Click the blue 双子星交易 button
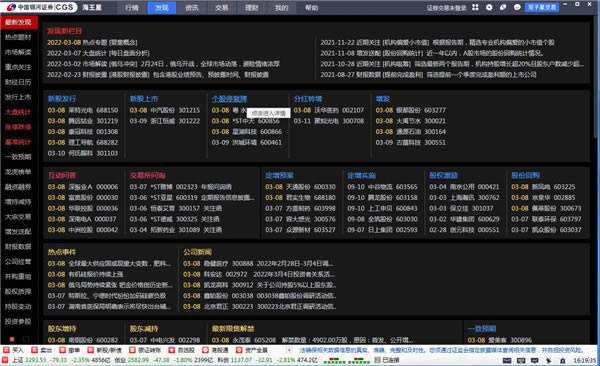600x366 pixels. [x=542, y=7]
